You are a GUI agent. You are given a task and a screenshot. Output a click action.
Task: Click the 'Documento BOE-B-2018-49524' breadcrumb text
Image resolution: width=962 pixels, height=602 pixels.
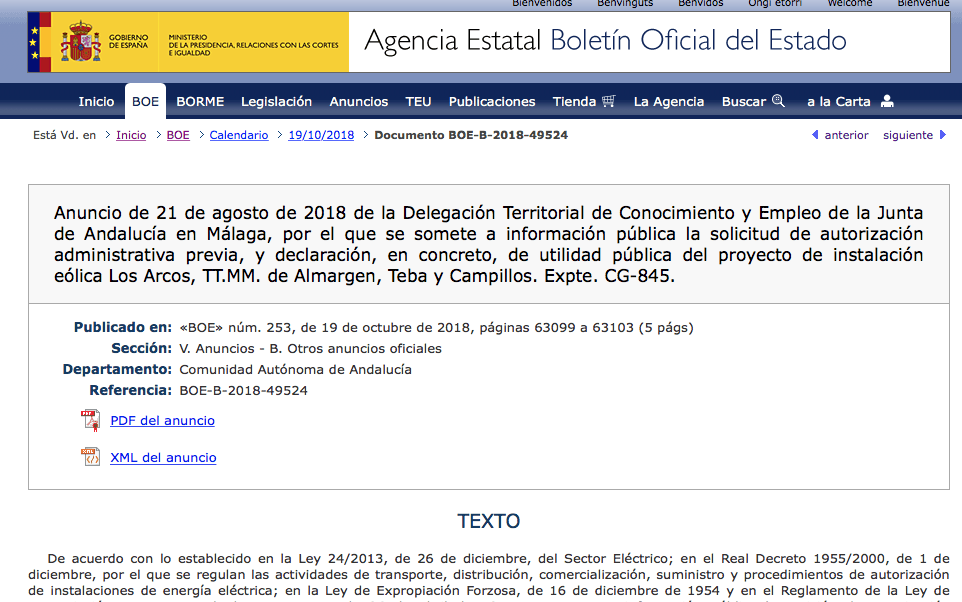point(471,135)
